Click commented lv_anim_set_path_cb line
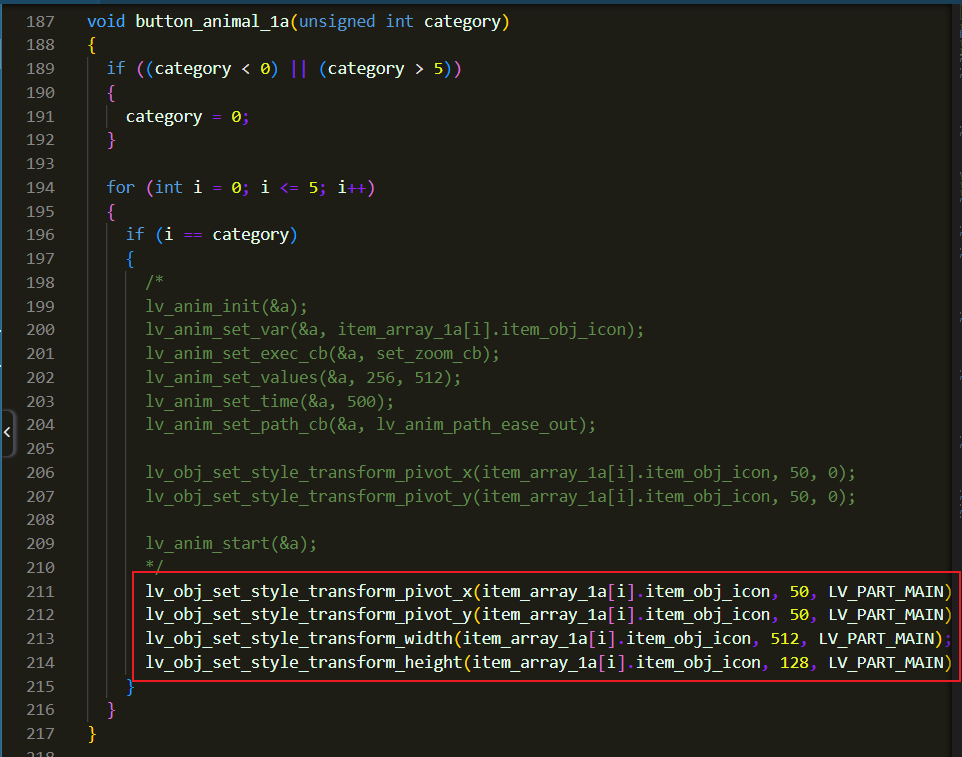 (x=371, y=425)
